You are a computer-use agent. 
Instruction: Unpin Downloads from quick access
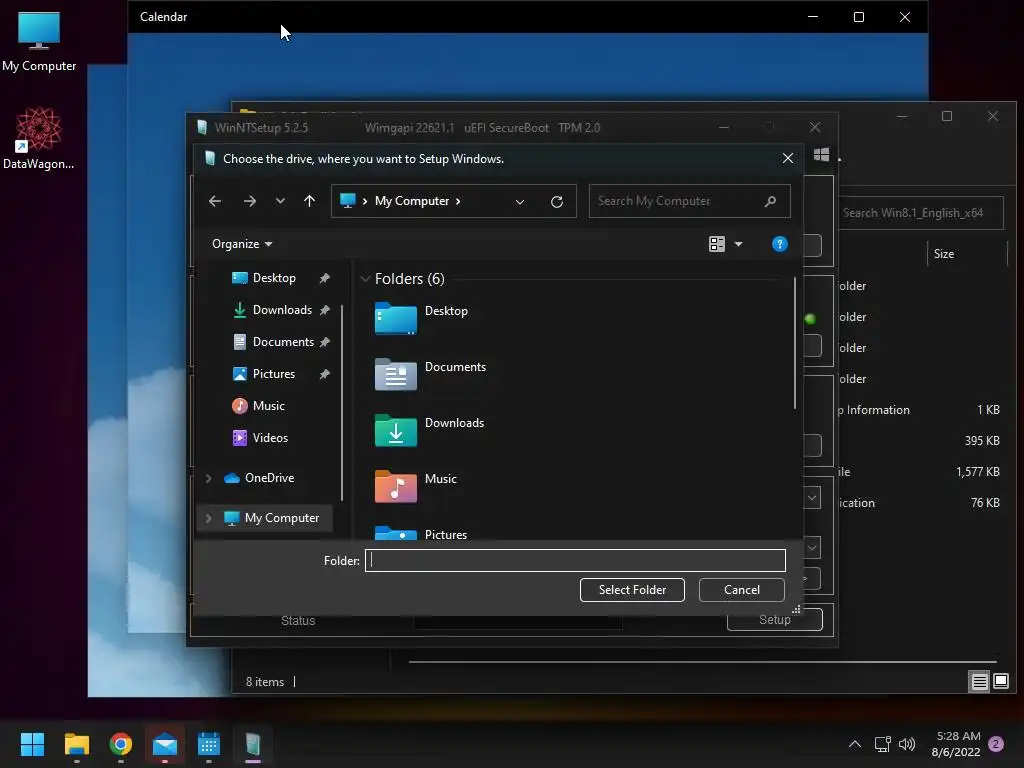pyautogui.click(x=325, y=310)
